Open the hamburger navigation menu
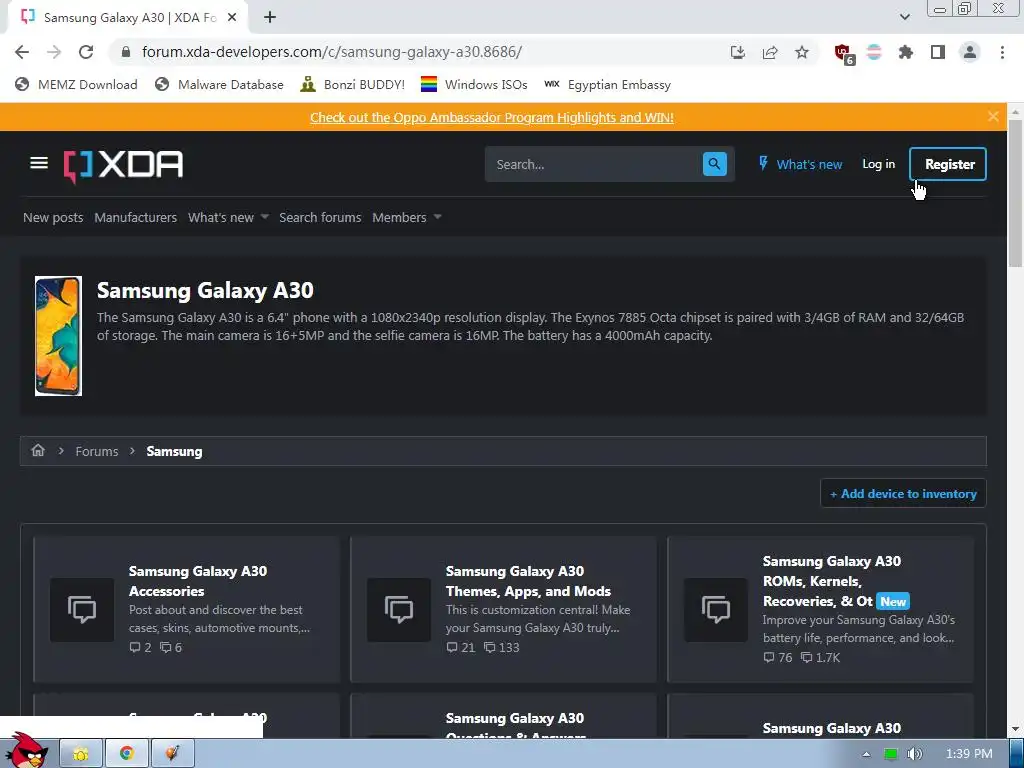The width and height of the screenshot is (1024, 768). click(39, 163)
